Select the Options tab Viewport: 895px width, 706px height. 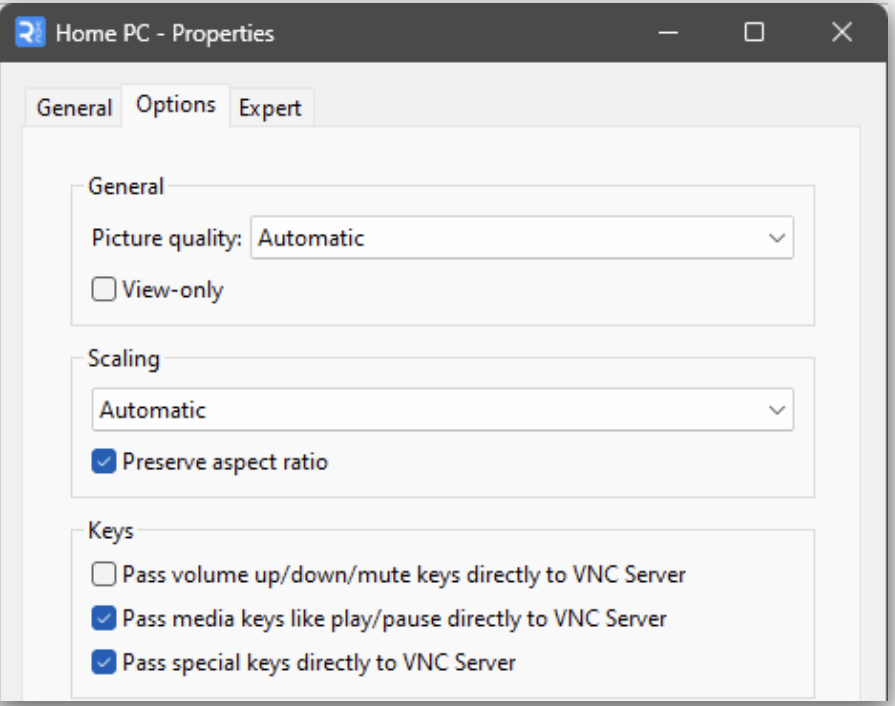[x=176, y=105]
